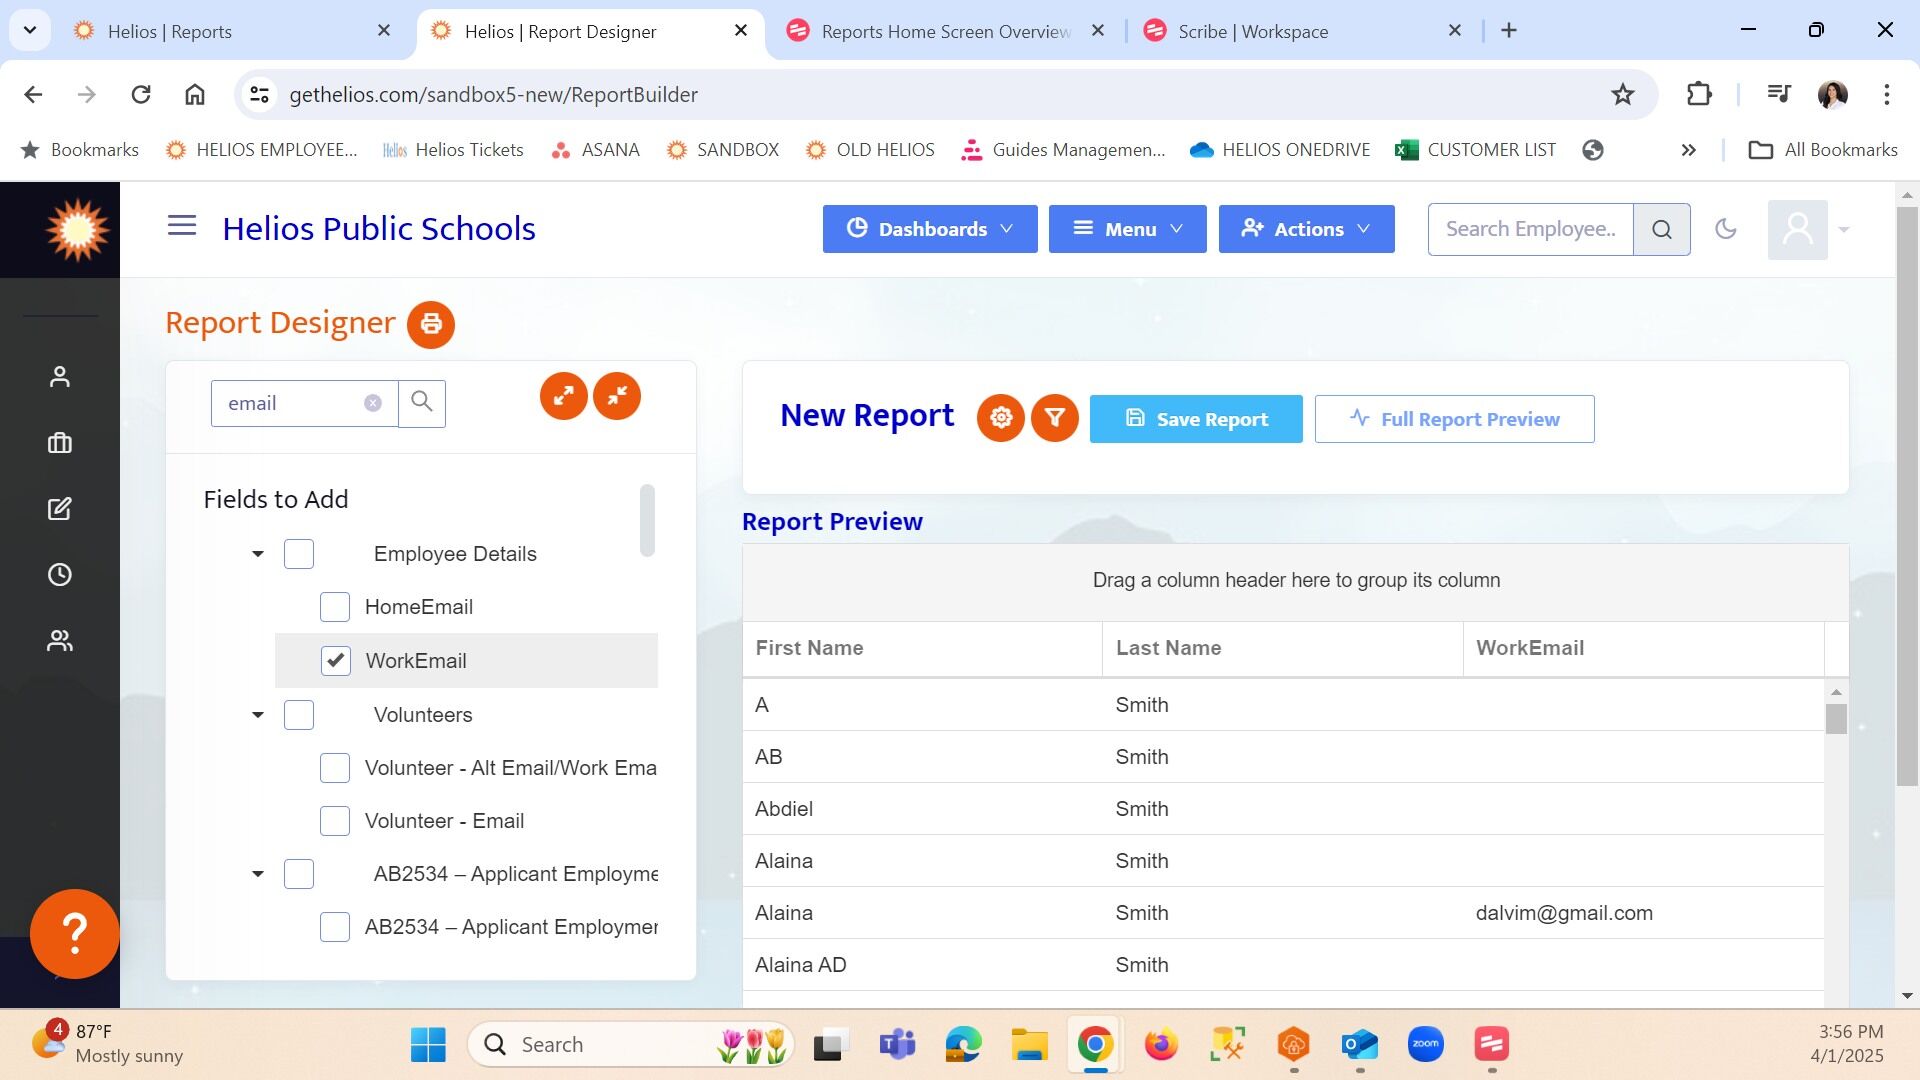Open Full Report Preview

[1454, 419]
